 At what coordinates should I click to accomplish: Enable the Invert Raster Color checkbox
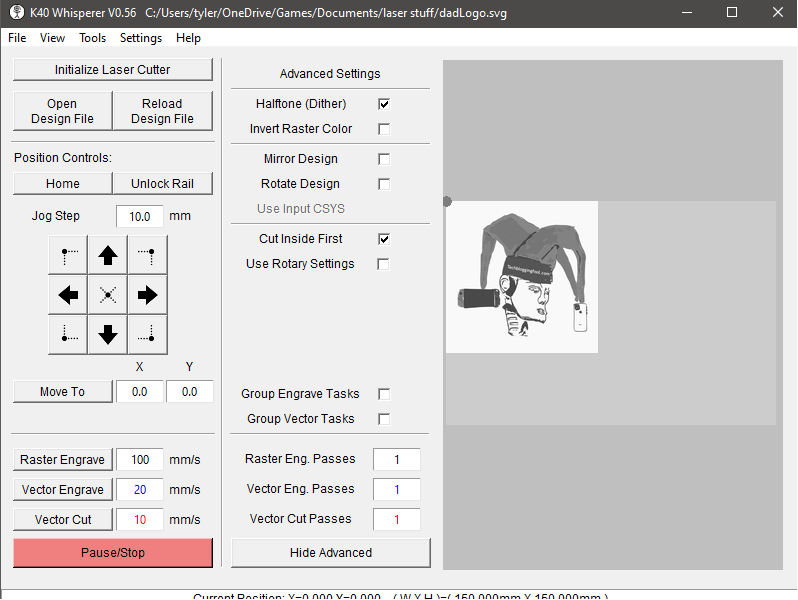[x=384, y=129]
